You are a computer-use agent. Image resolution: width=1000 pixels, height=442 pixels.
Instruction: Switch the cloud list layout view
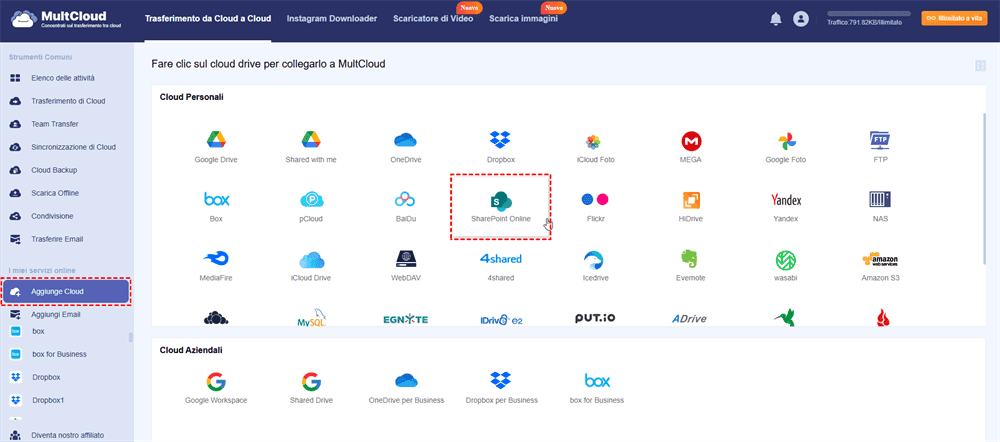(x=980, y=66)
